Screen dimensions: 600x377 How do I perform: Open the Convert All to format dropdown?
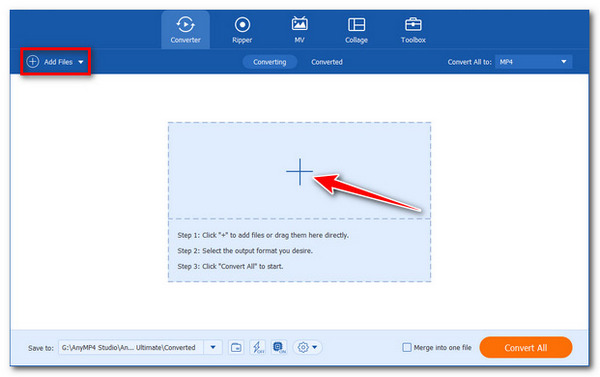point(533,62)
